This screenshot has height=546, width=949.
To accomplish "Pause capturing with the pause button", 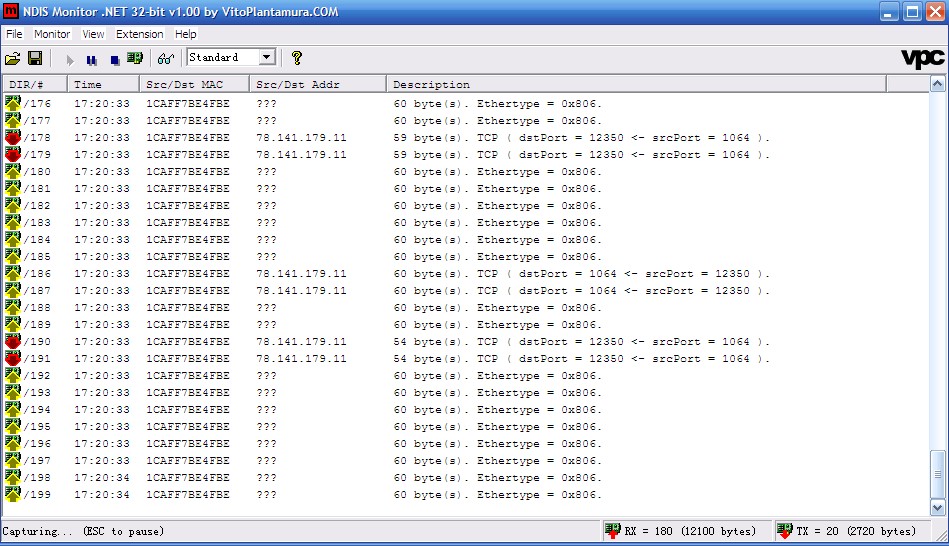I will [x=91, y=59].
